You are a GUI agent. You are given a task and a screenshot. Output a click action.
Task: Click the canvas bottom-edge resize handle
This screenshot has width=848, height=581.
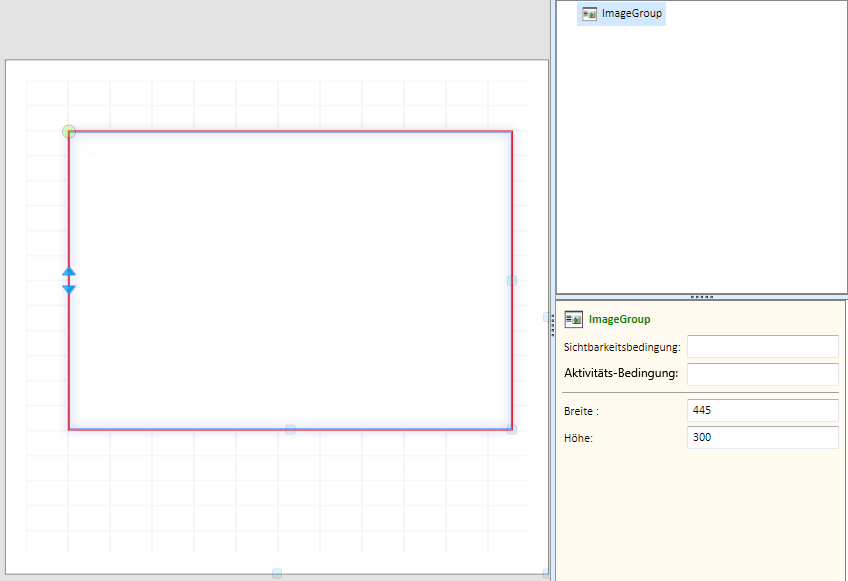pos(277,573)
